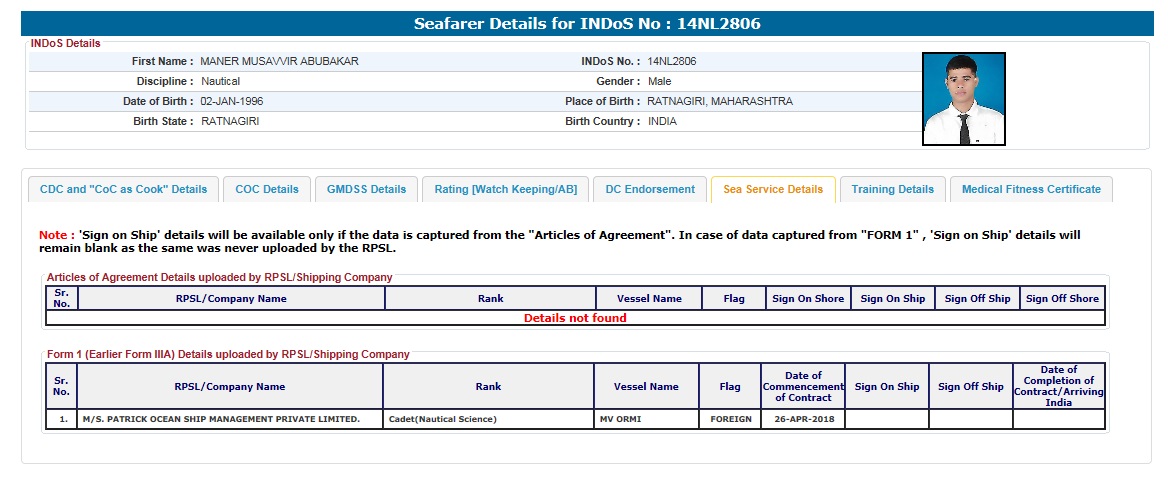Select the Cadet(Nautical Science) rank cell

(441, 419)
